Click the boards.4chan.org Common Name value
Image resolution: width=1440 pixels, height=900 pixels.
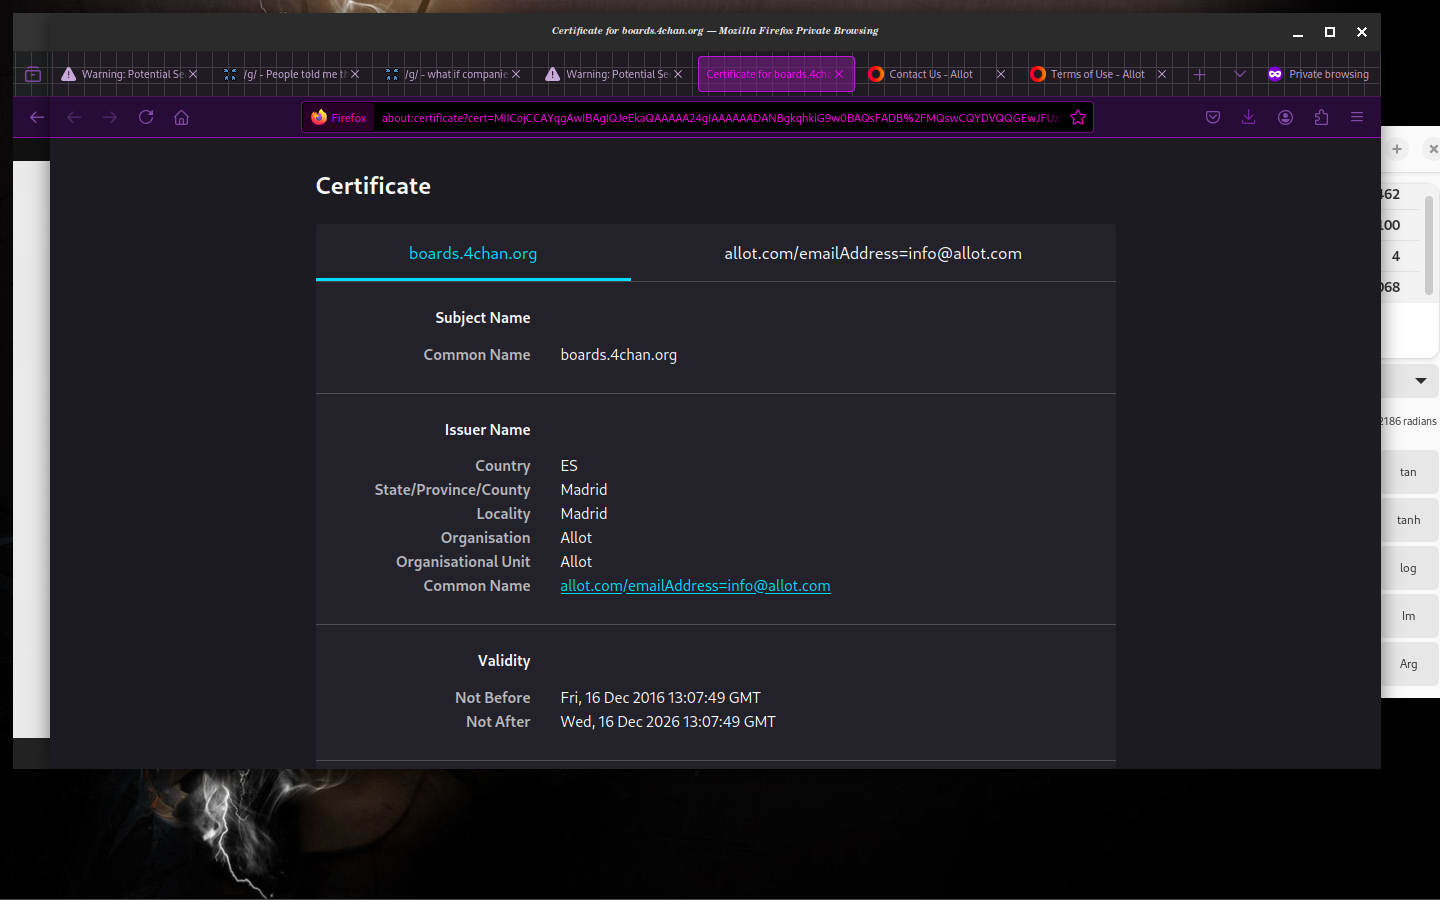tap(618, 355)
